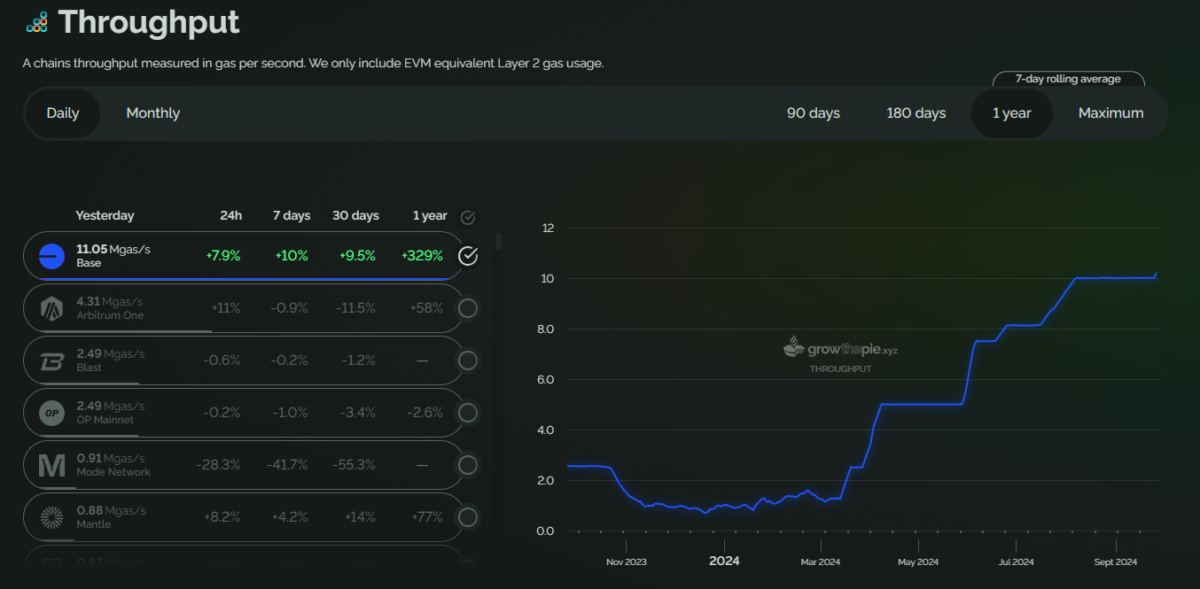The height and width of the screenshot is (589, 1200).
Task: Click the Base chain logo icon
Action: (x=52, y=256)
